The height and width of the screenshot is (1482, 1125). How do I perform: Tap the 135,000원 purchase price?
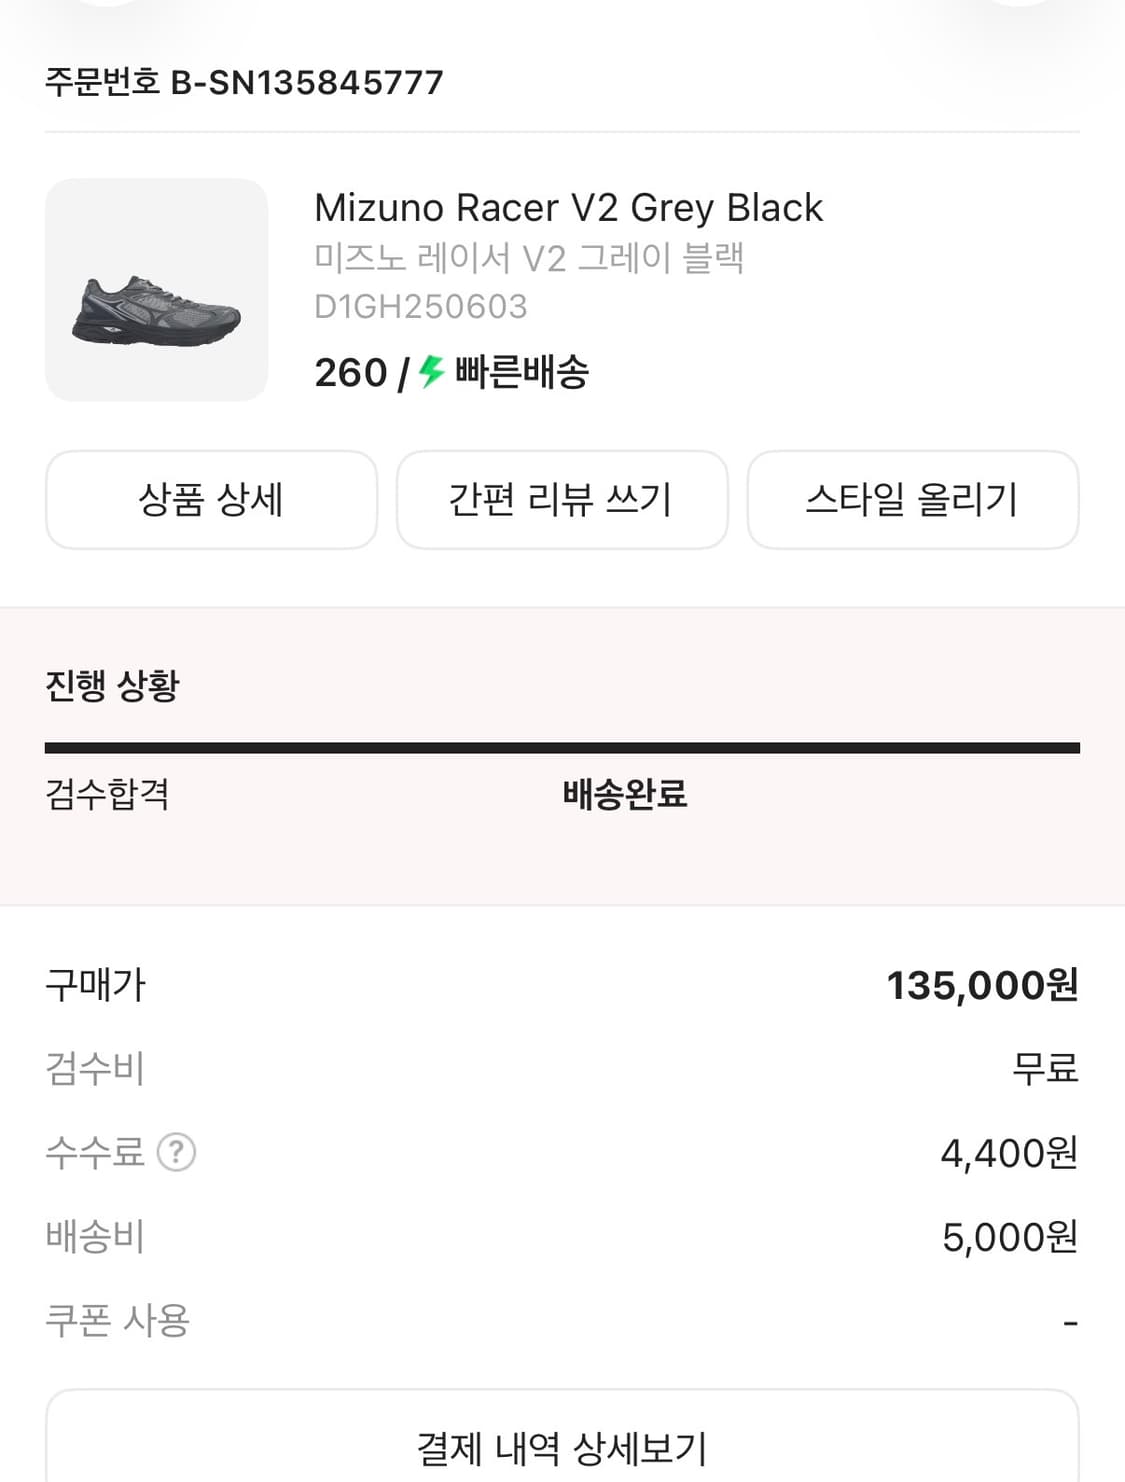(982, 985)
